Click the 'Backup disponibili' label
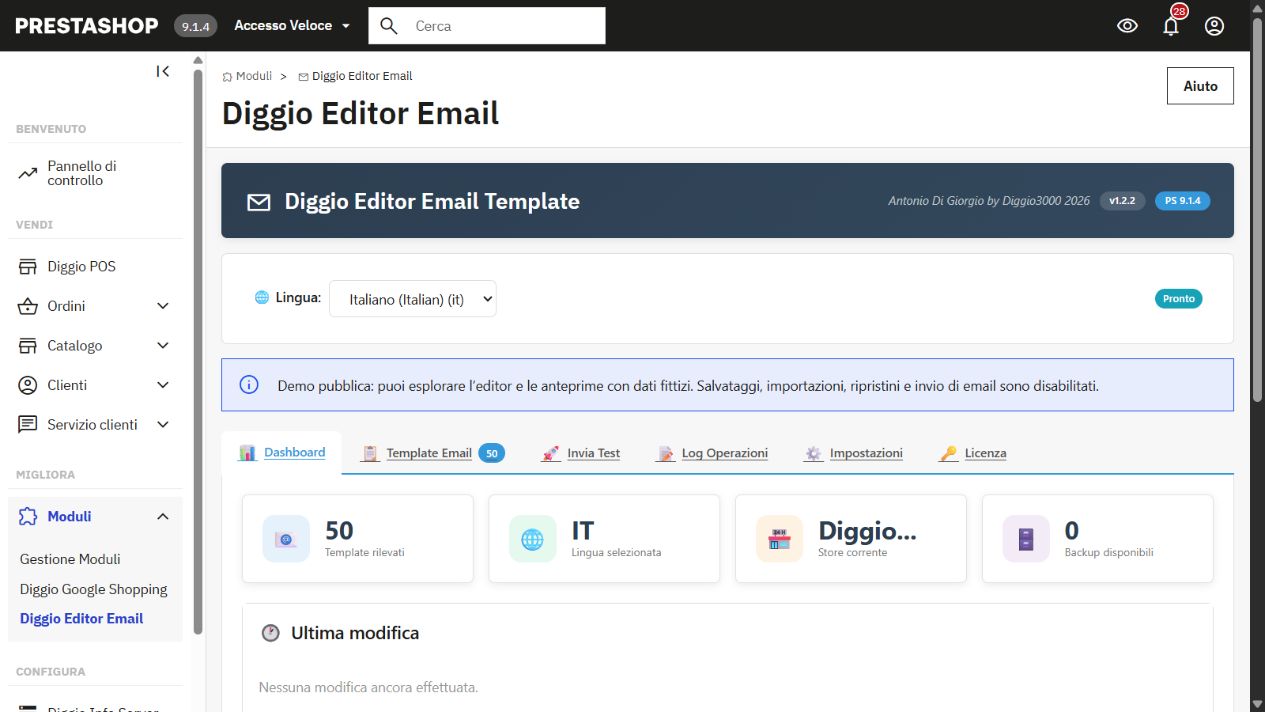This screenshot has width=1265, height=712. pos(1109,552)
